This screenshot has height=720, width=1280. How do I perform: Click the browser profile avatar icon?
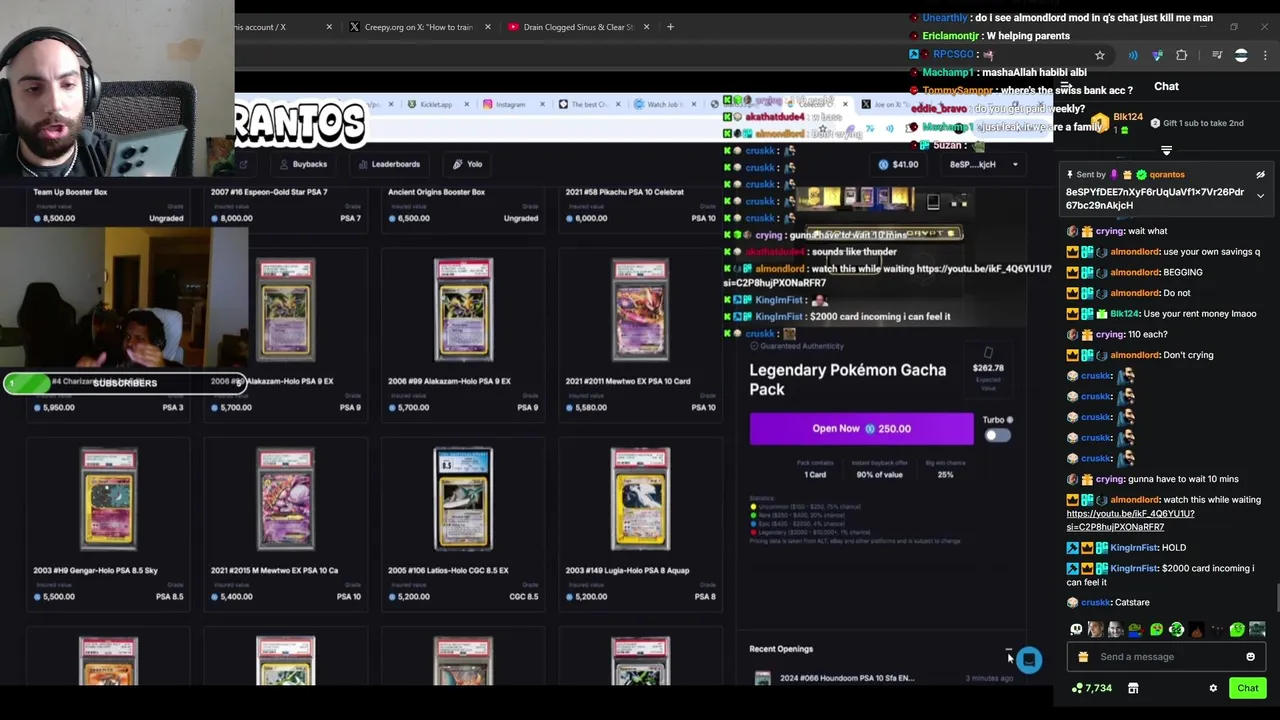[x=1241, y=56]
